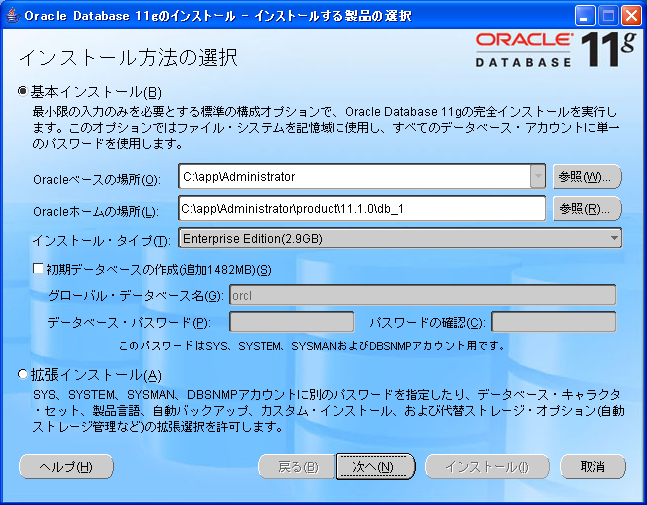The height and width of the screenshot is (505, 647).
Task: Click the グローバル・データベース名(G) label
Action: (136, 295)
